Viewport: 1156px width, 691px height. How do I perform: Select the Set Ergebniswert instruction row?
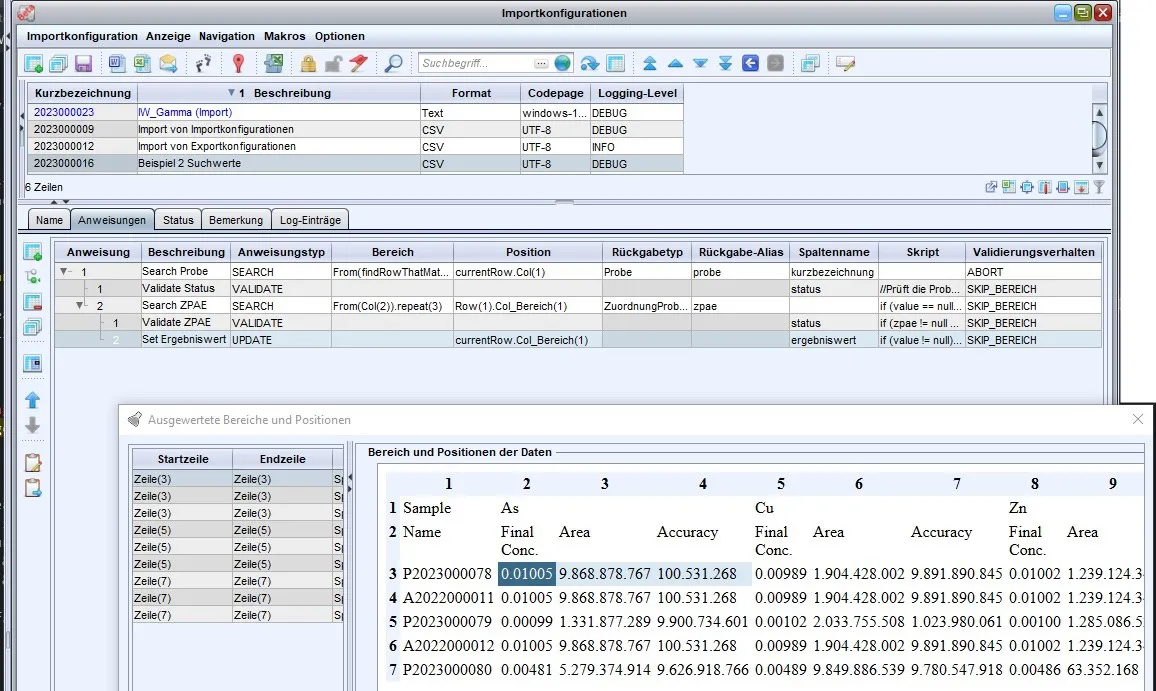(x=578, y=340)
